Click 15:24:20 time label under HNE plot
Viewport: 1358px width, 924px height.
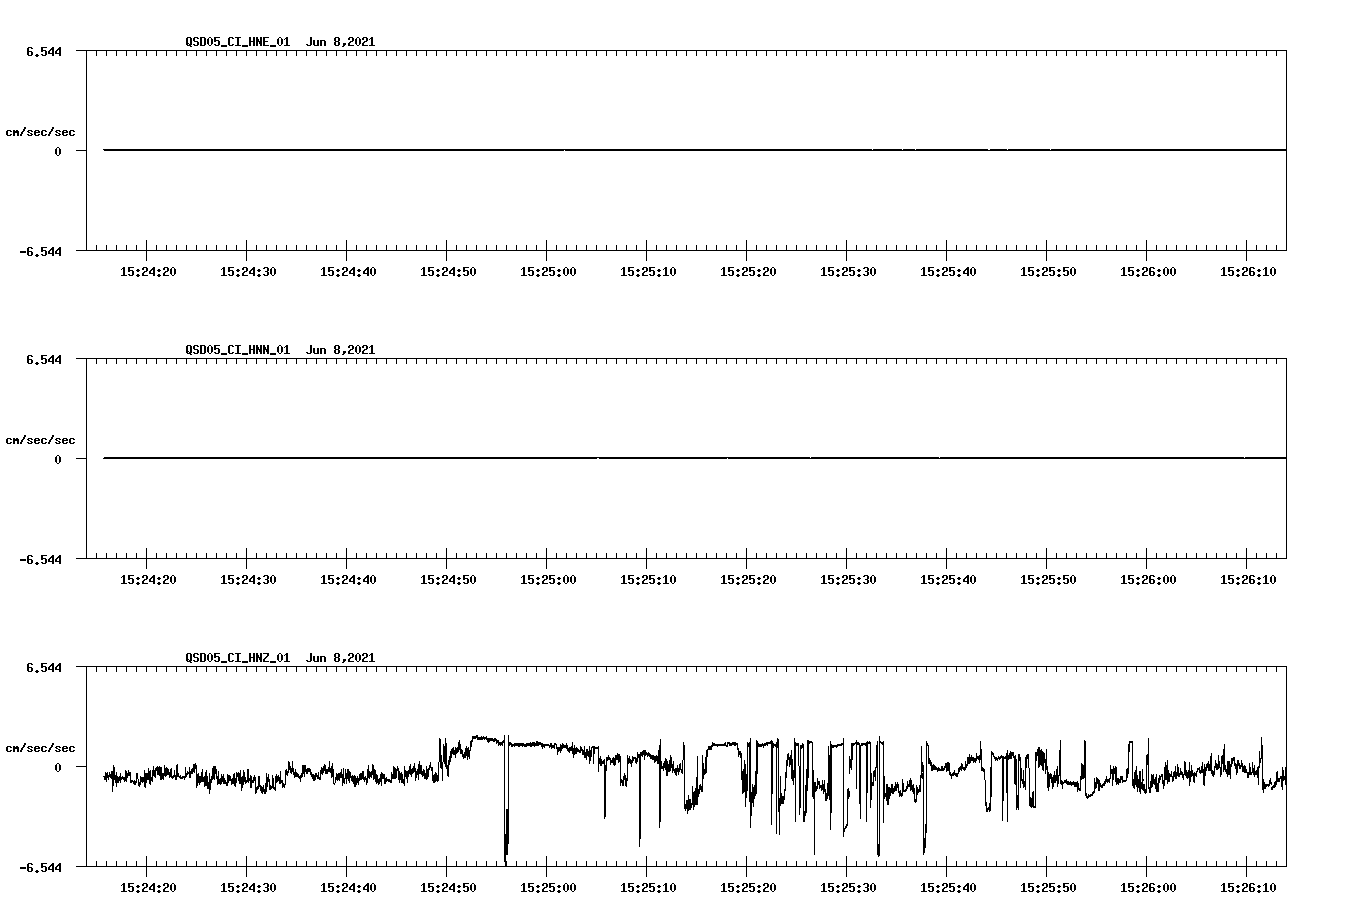click(x=148, y=272)
